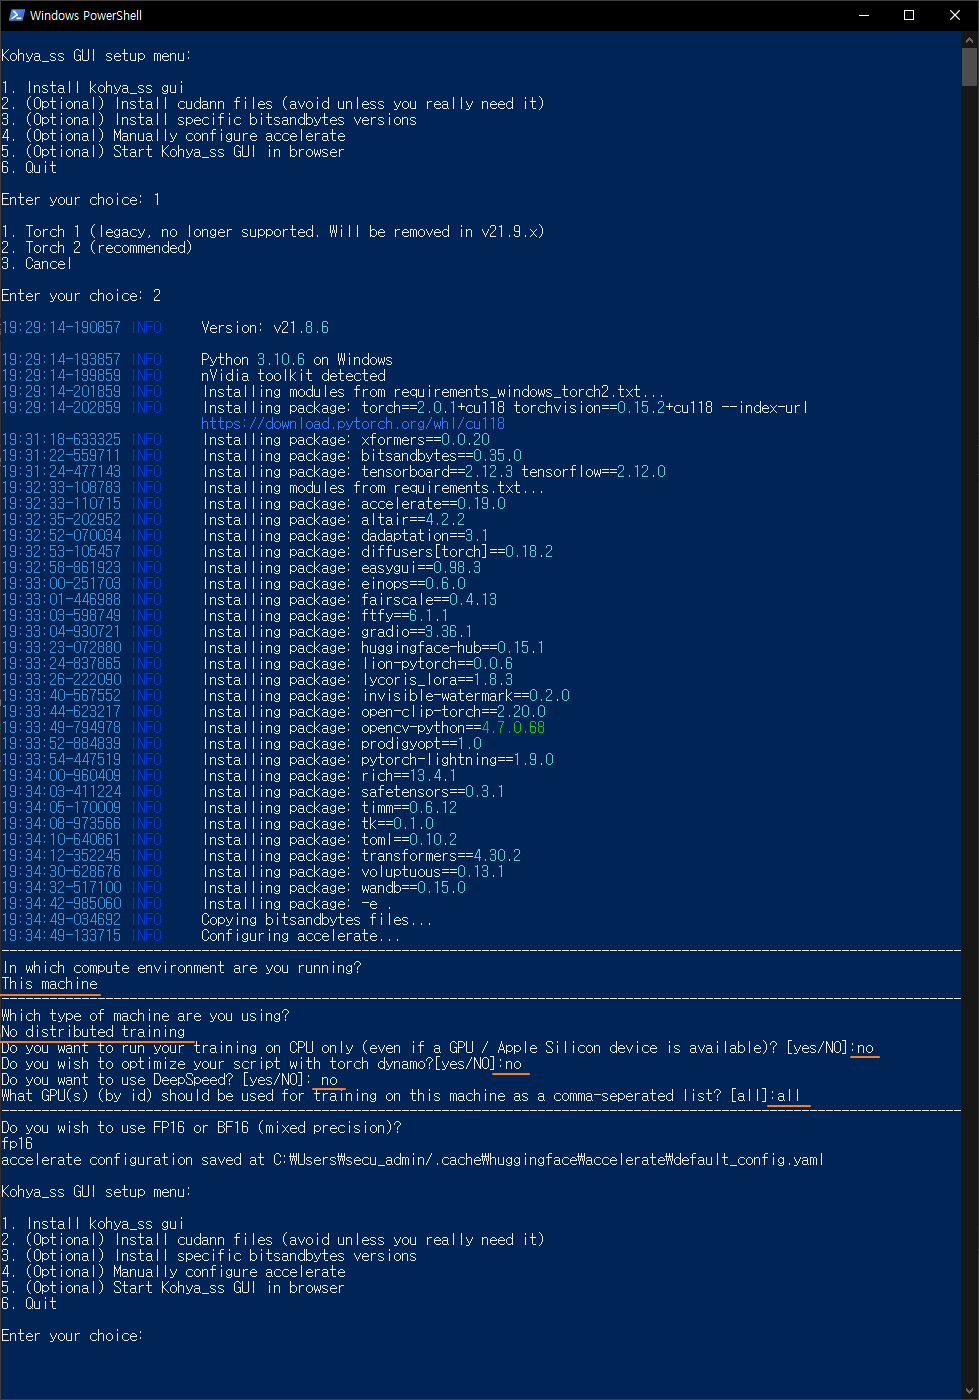Image resolution: width=979 pixels, height=1400 pixels.
Task: Click 'Configuring accelerate...' line
Action: click(301, 936)
